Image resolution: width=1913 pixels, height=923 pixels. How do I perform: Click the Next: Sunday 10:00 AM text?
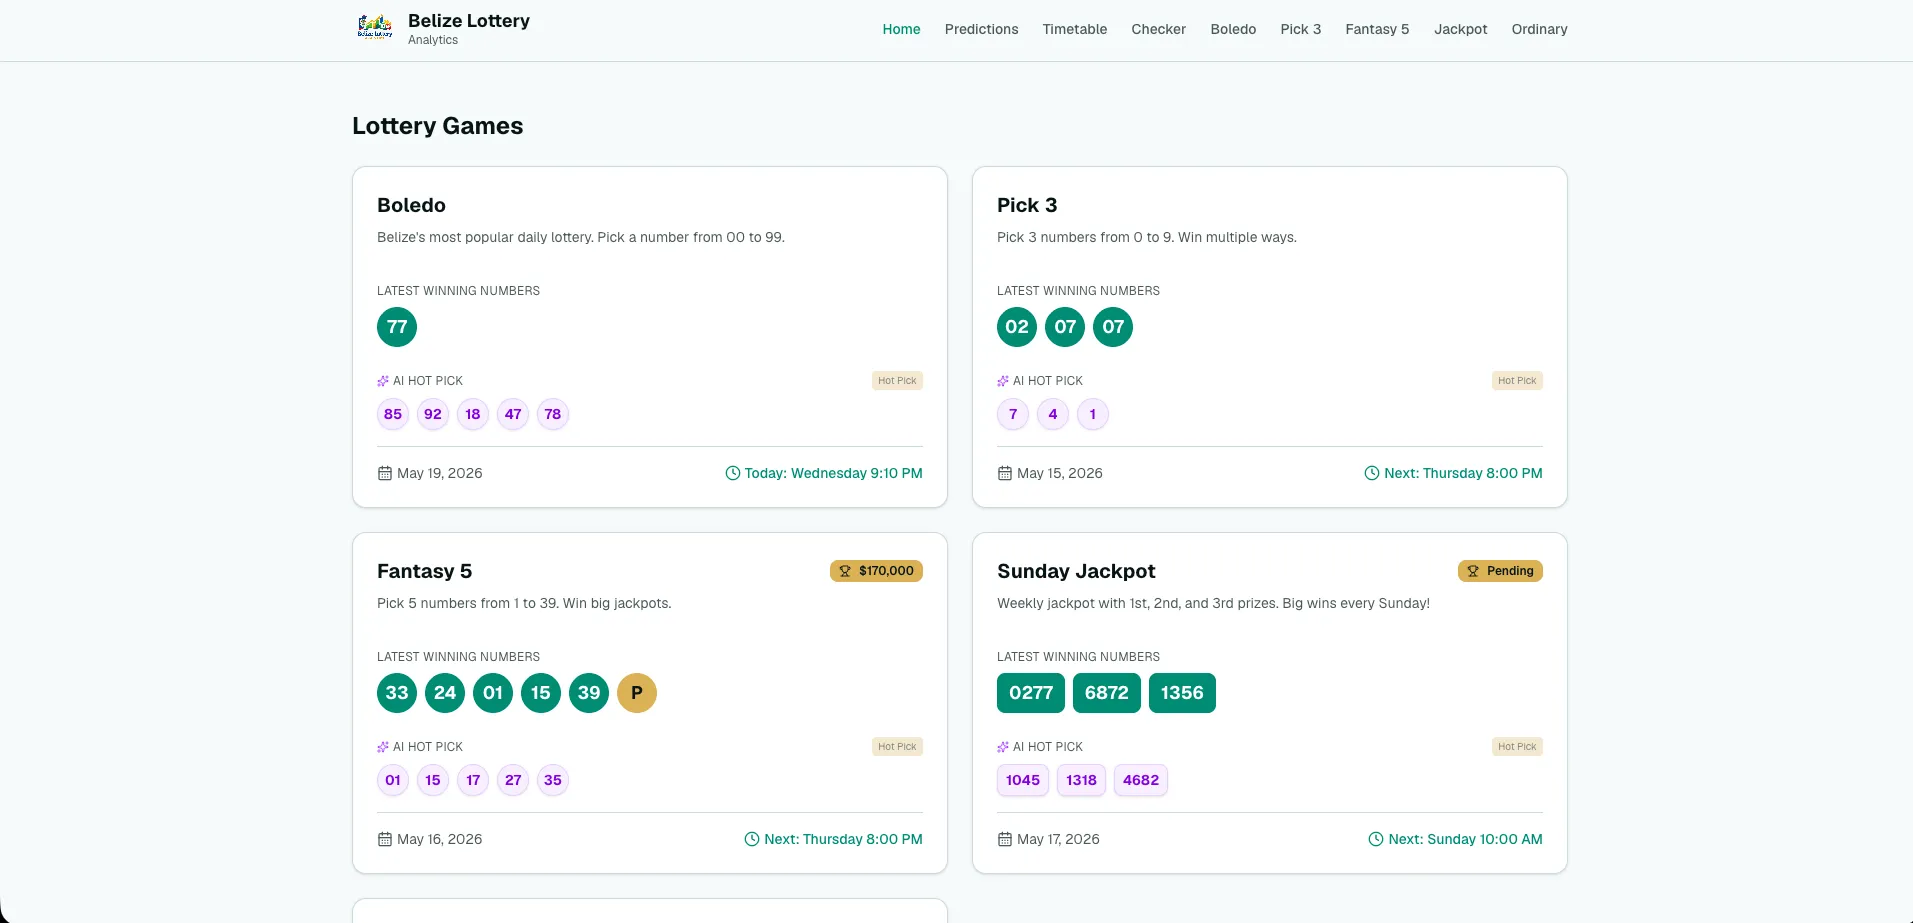click(1465, 839)
